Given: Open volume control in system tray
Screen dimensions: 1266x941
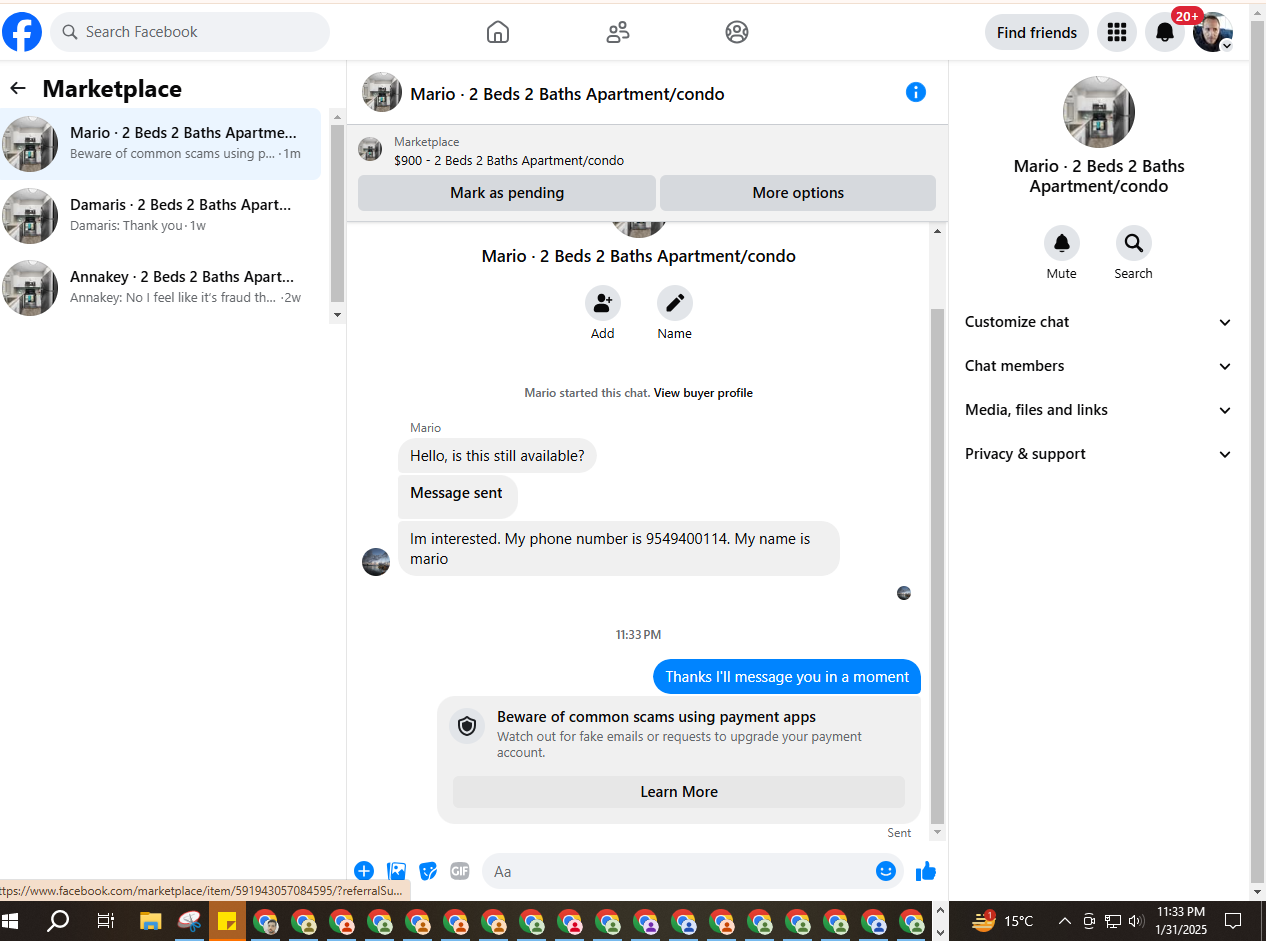Looking at the screenshot, I should tap(1136, 921).
